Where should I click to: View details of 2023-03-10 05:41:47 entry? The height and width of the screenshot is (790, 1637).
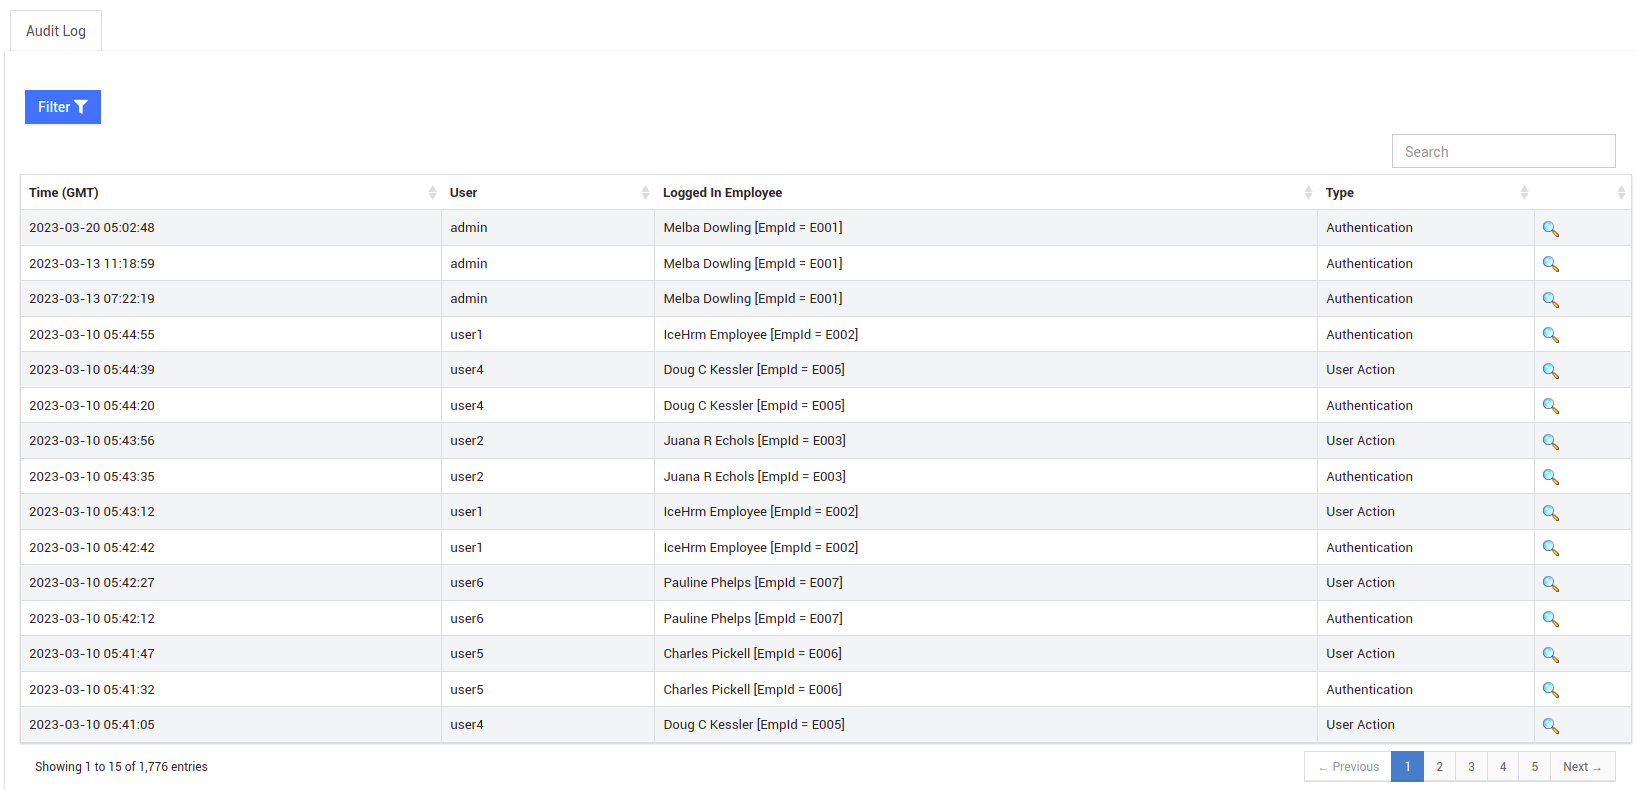(x=1550, y=655)
